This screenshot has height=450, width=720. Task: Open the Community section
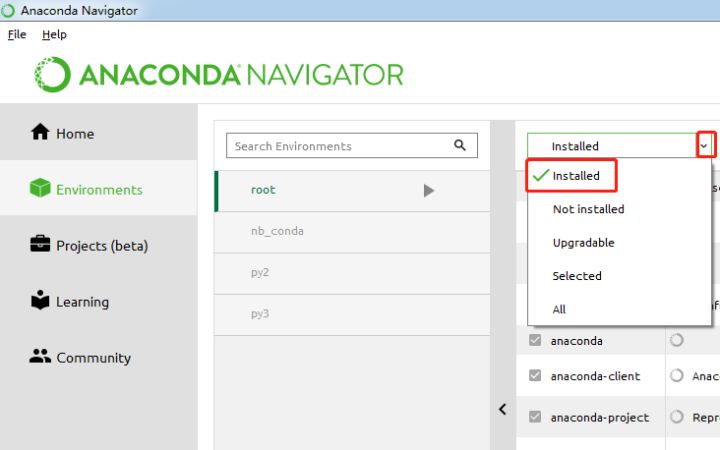(x=99, y=358)
